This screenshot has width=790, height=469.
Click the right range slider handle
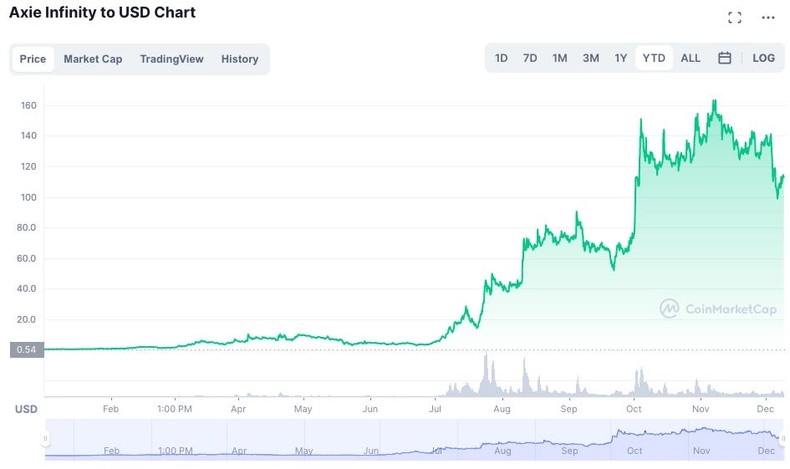780,439
